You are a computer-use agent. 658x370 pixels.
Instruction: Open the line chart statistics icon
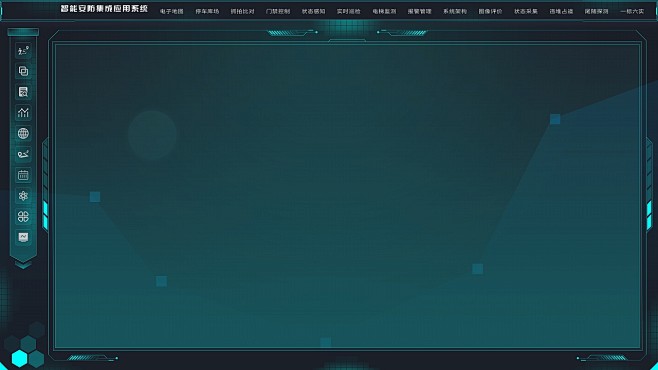[x=23, y=112]
